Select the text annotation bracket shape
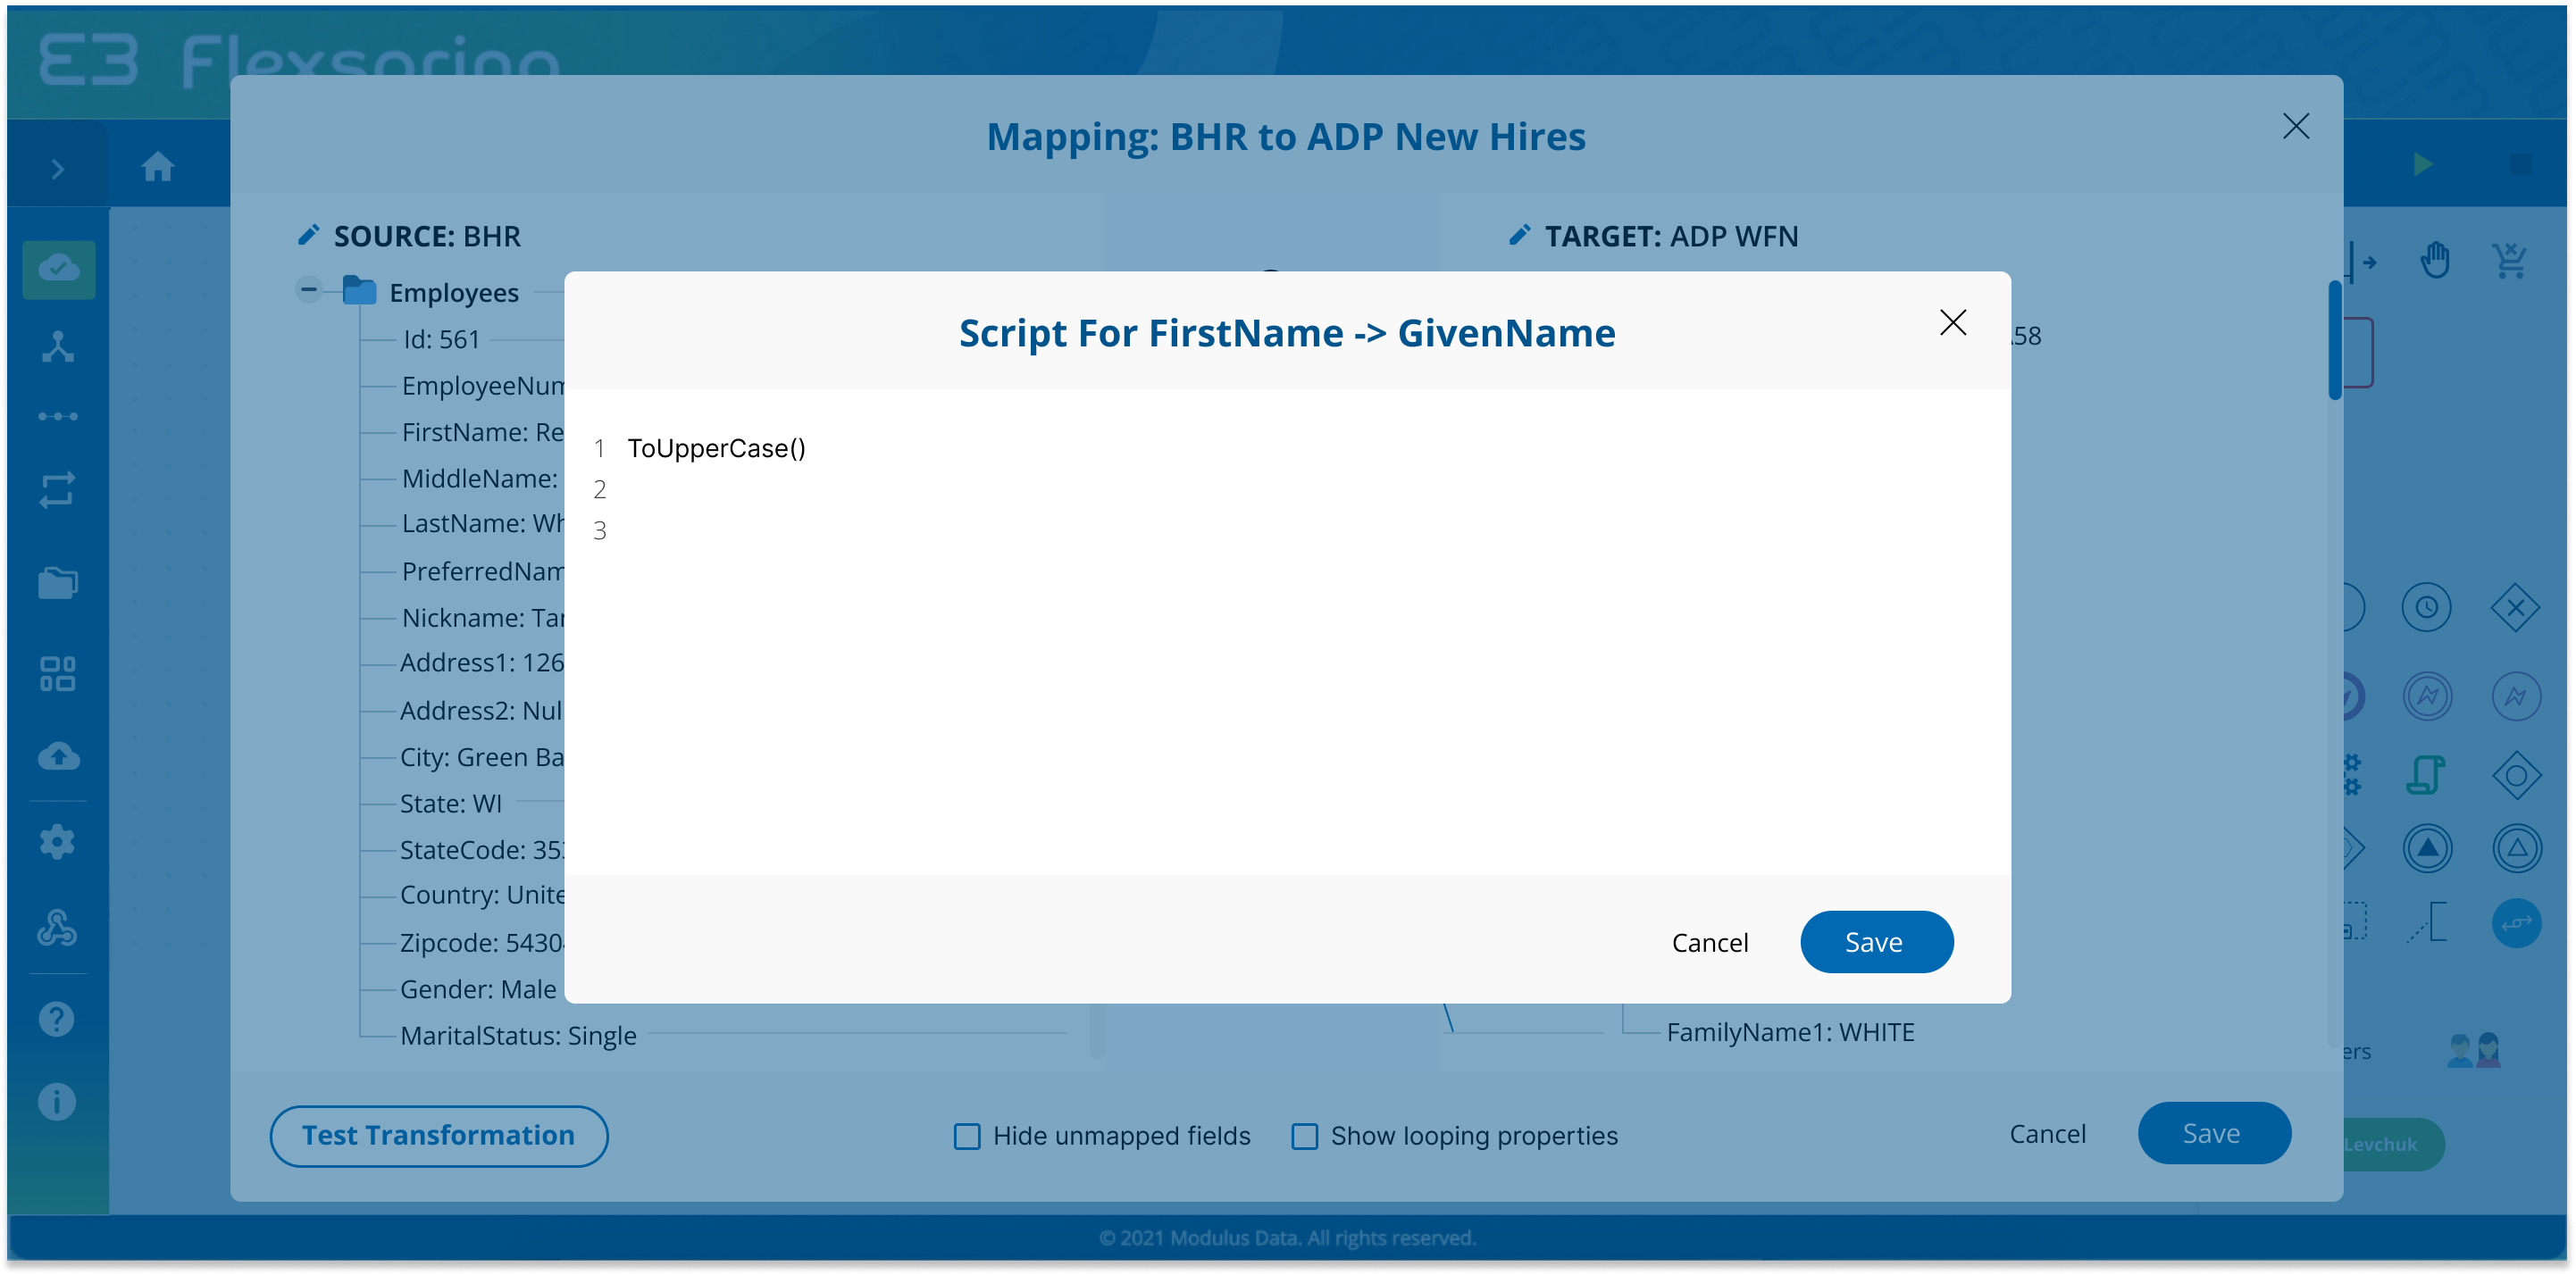 click(2427, 922)
